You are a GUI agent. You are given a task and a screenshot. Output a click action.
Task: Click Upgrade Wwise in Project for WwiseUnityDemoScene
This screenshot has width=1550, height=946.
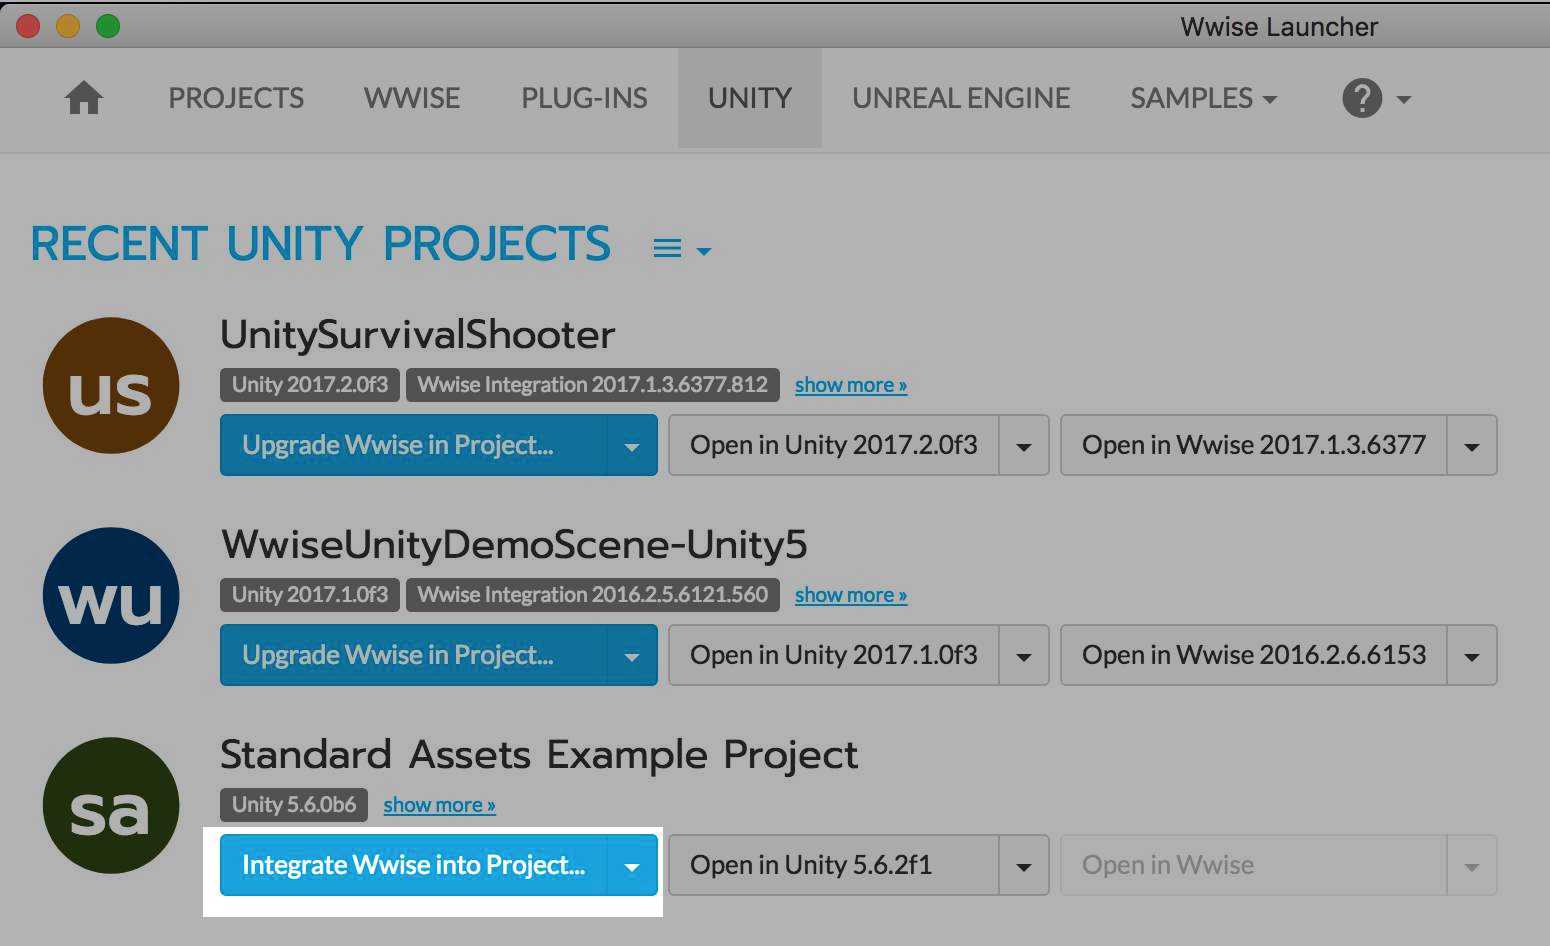click(x=398, y=655)
